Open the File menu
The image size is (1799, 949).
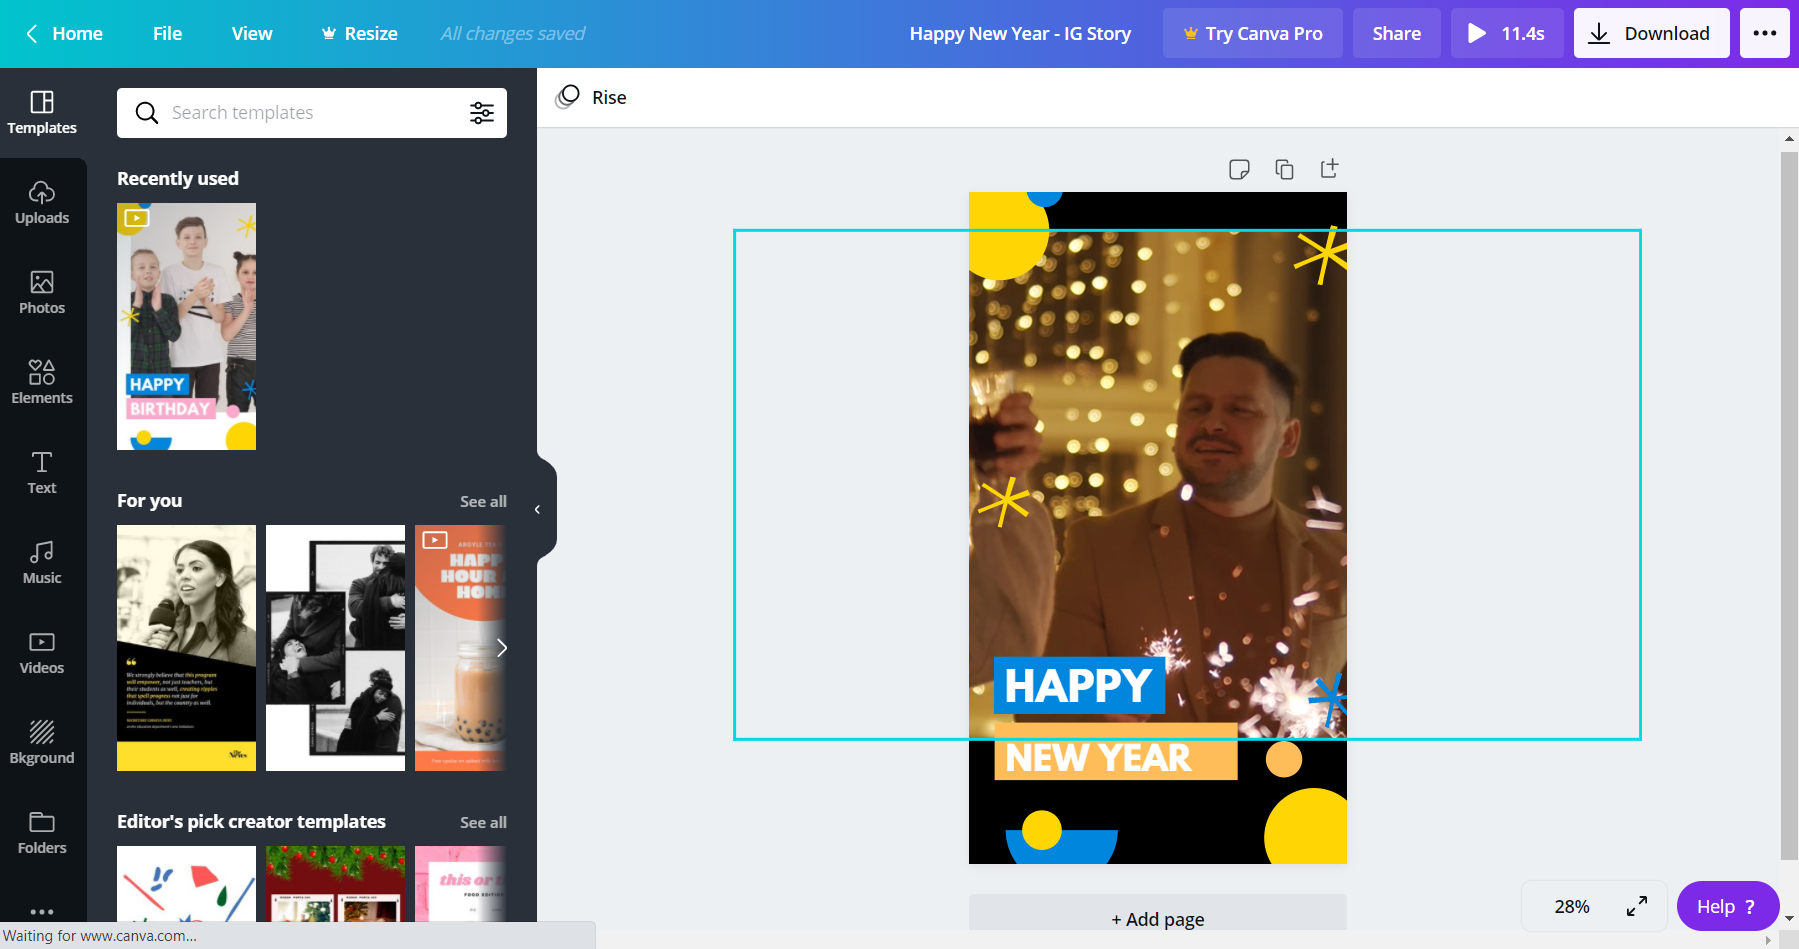coord(167,33)
